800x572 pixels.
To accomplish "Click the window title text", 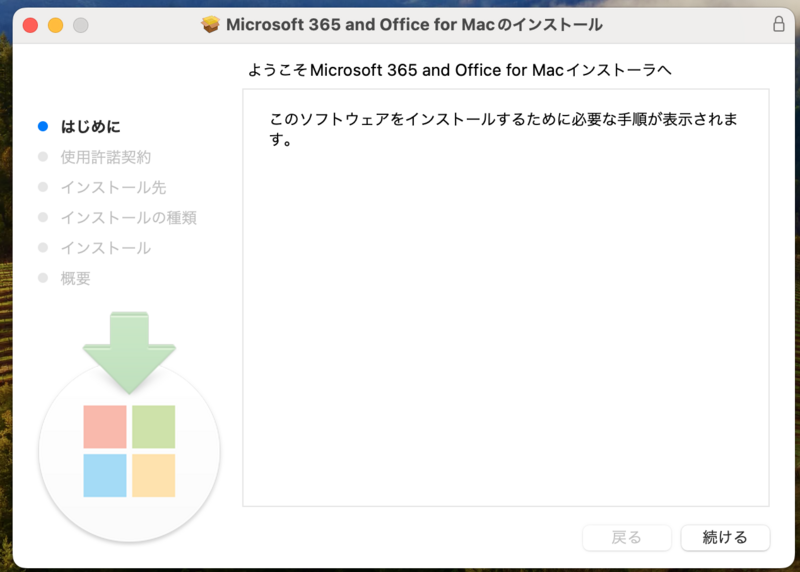I will [x=414, y=24].
